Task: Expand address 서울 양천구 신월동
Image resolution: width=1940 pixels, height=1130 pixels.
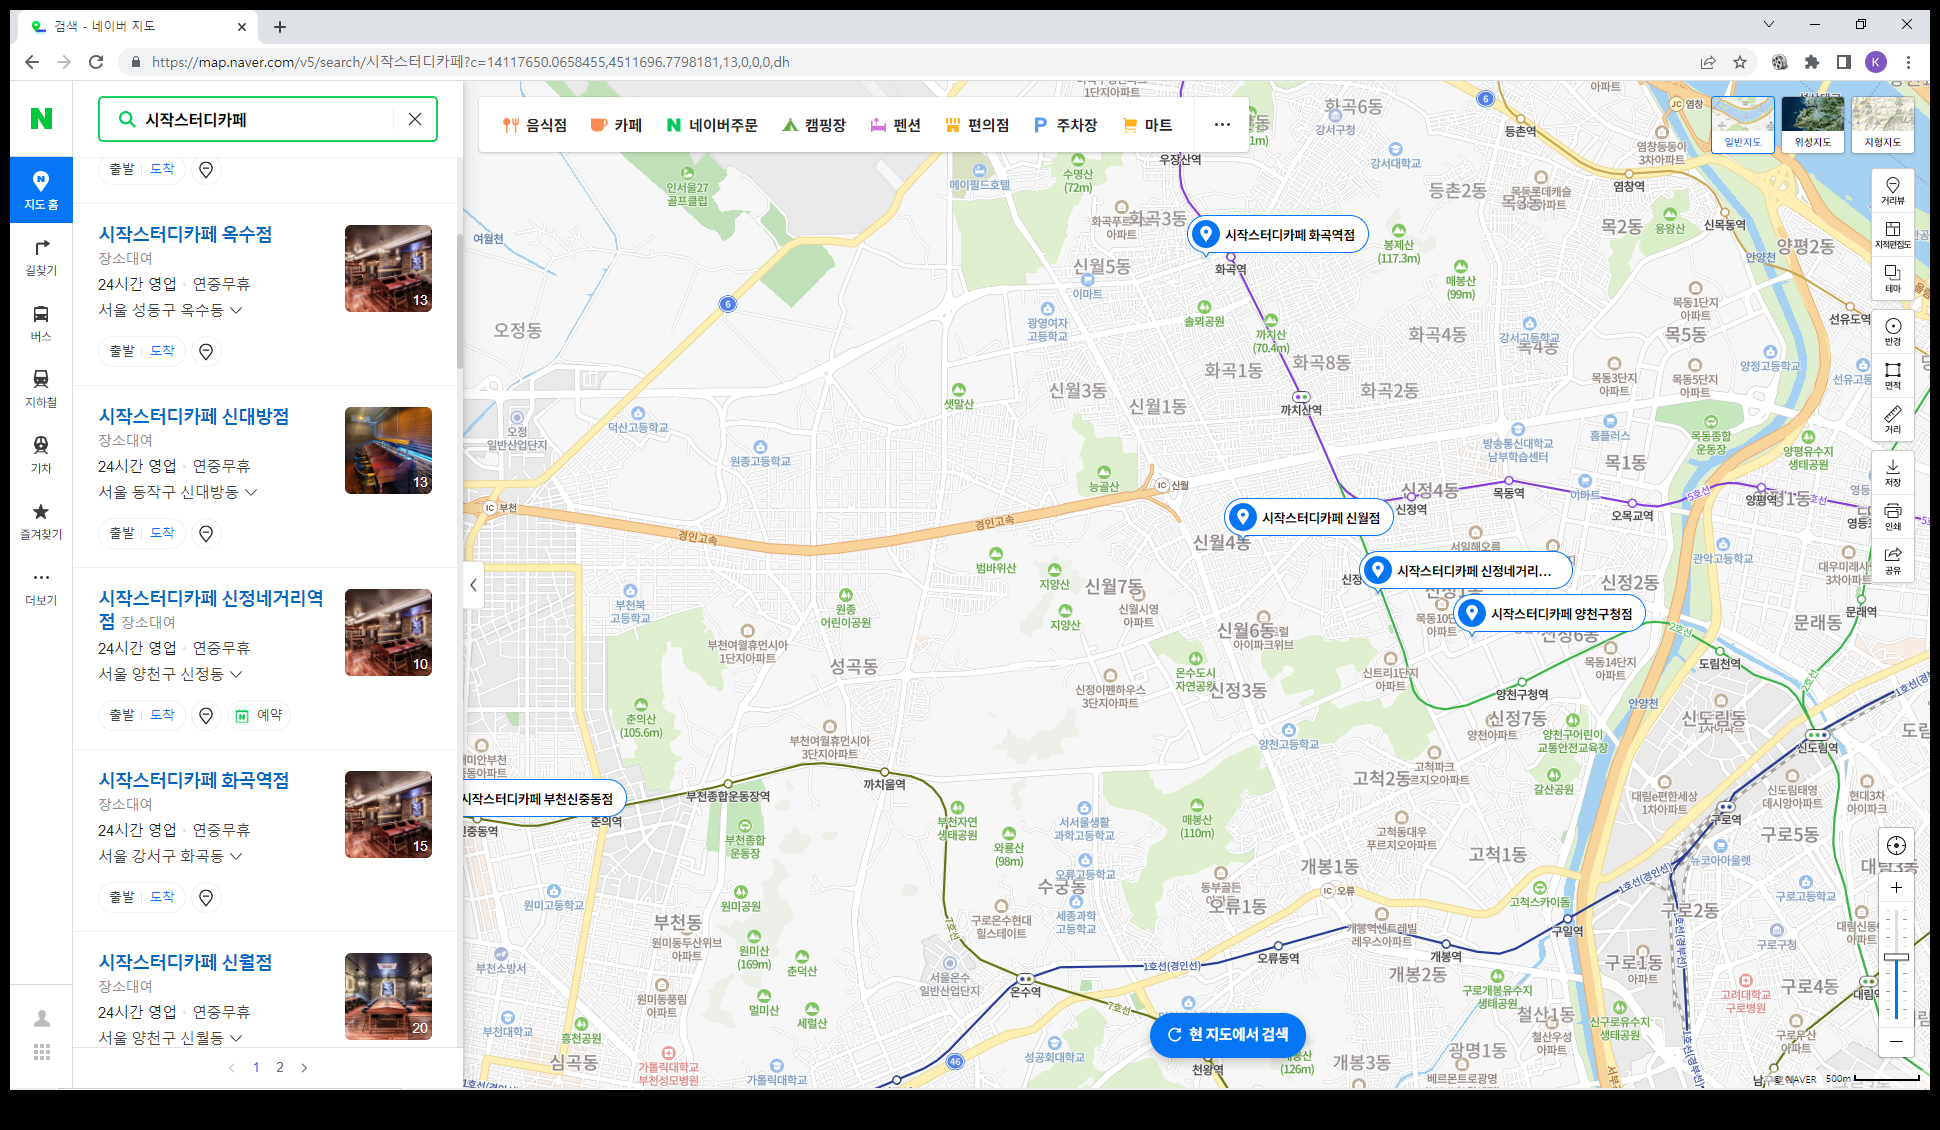Action: [x=170, y=1038]
